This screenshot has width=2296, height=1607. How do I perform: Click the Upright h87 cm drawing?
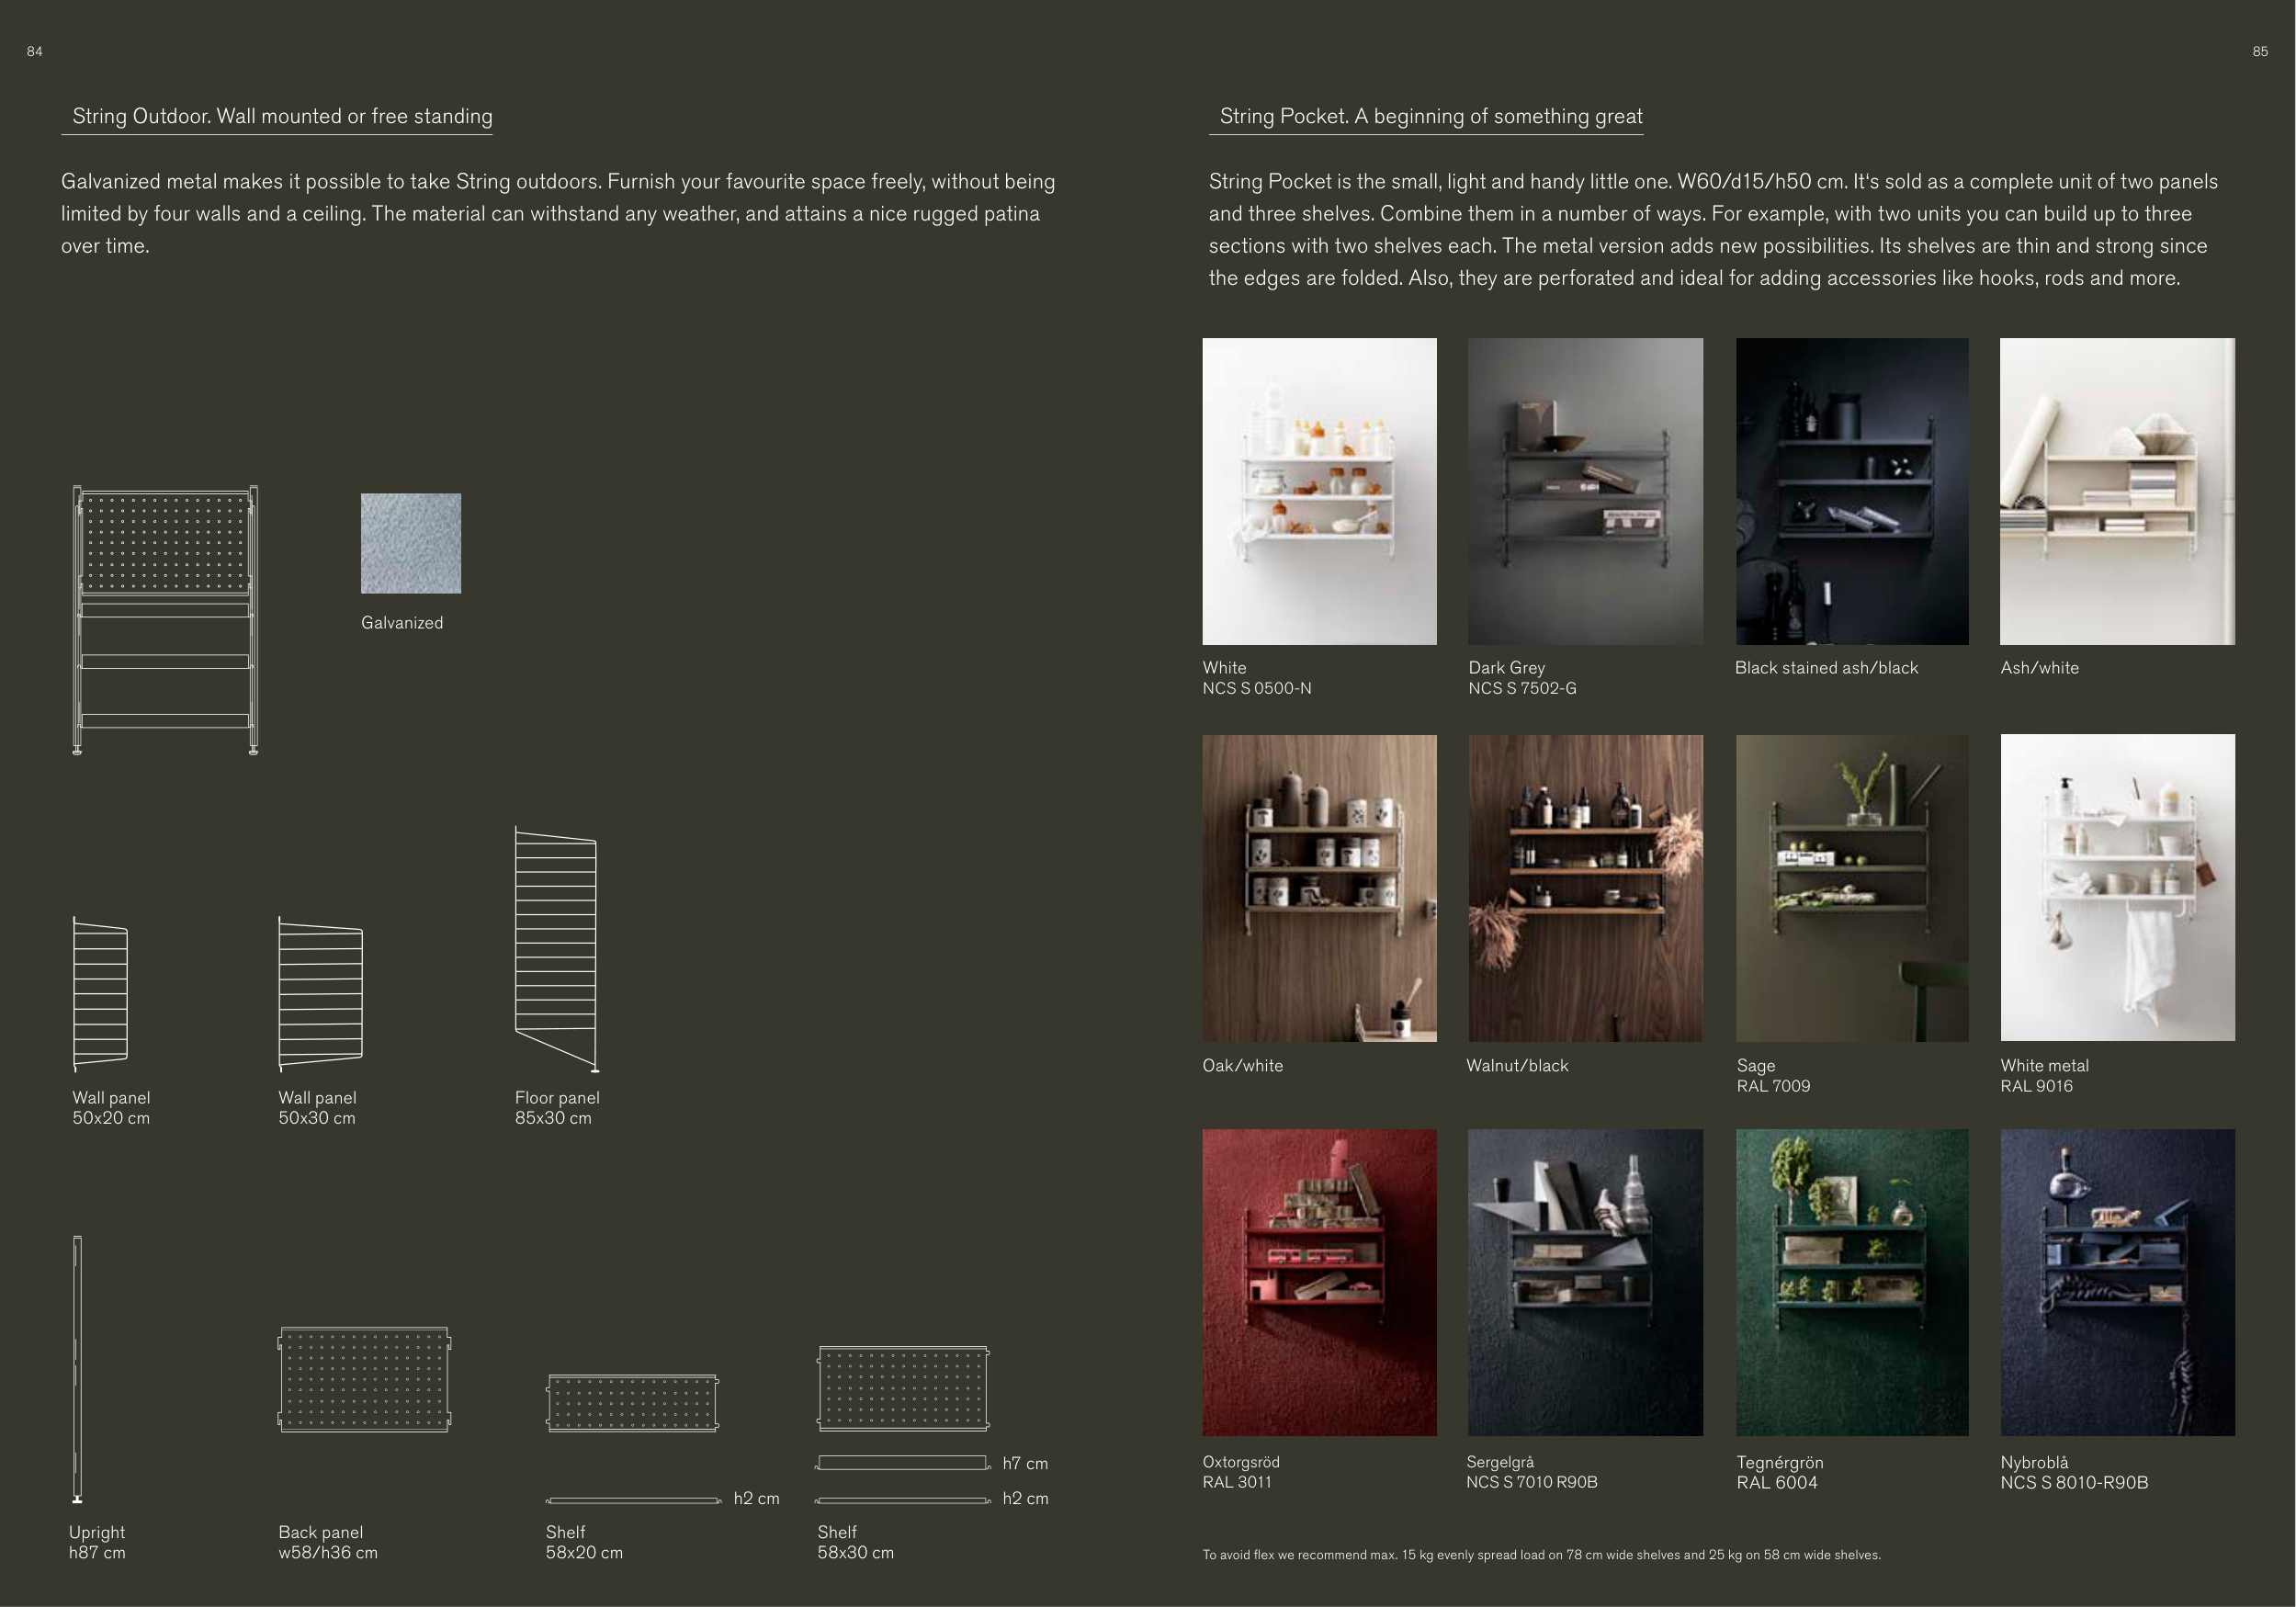[77, 1369]
